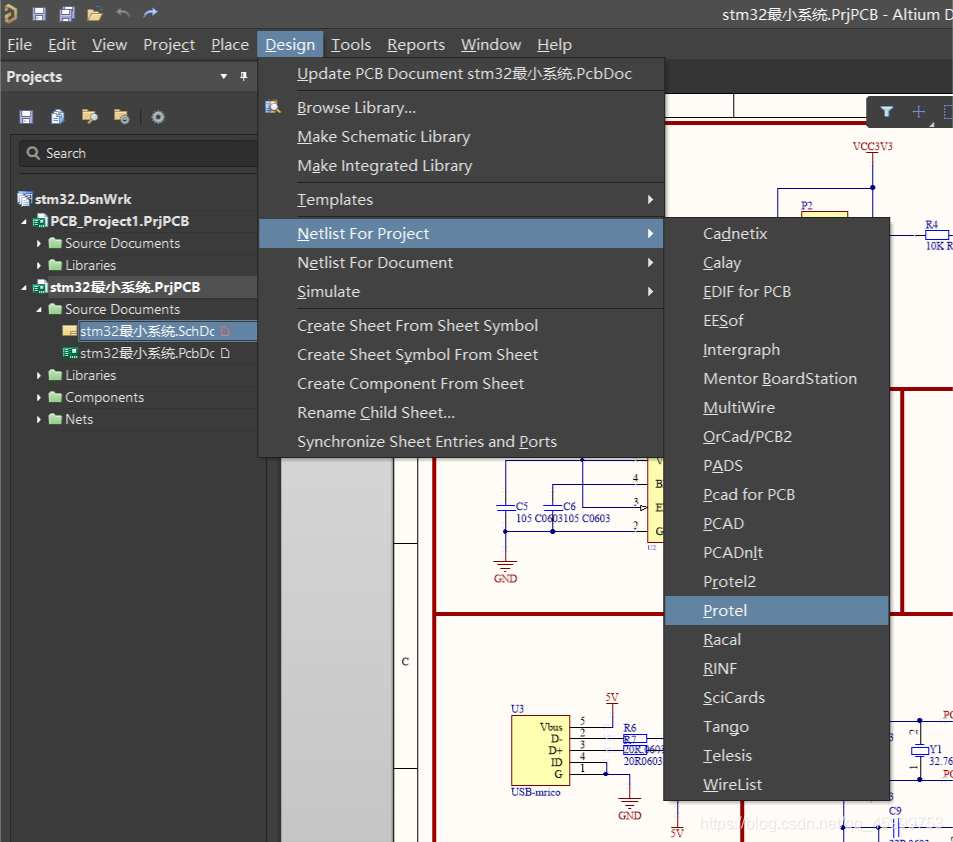Screen dimensions: 953x842
Task: Click the Save icon in title bar
Action: [x=39, y=14]
